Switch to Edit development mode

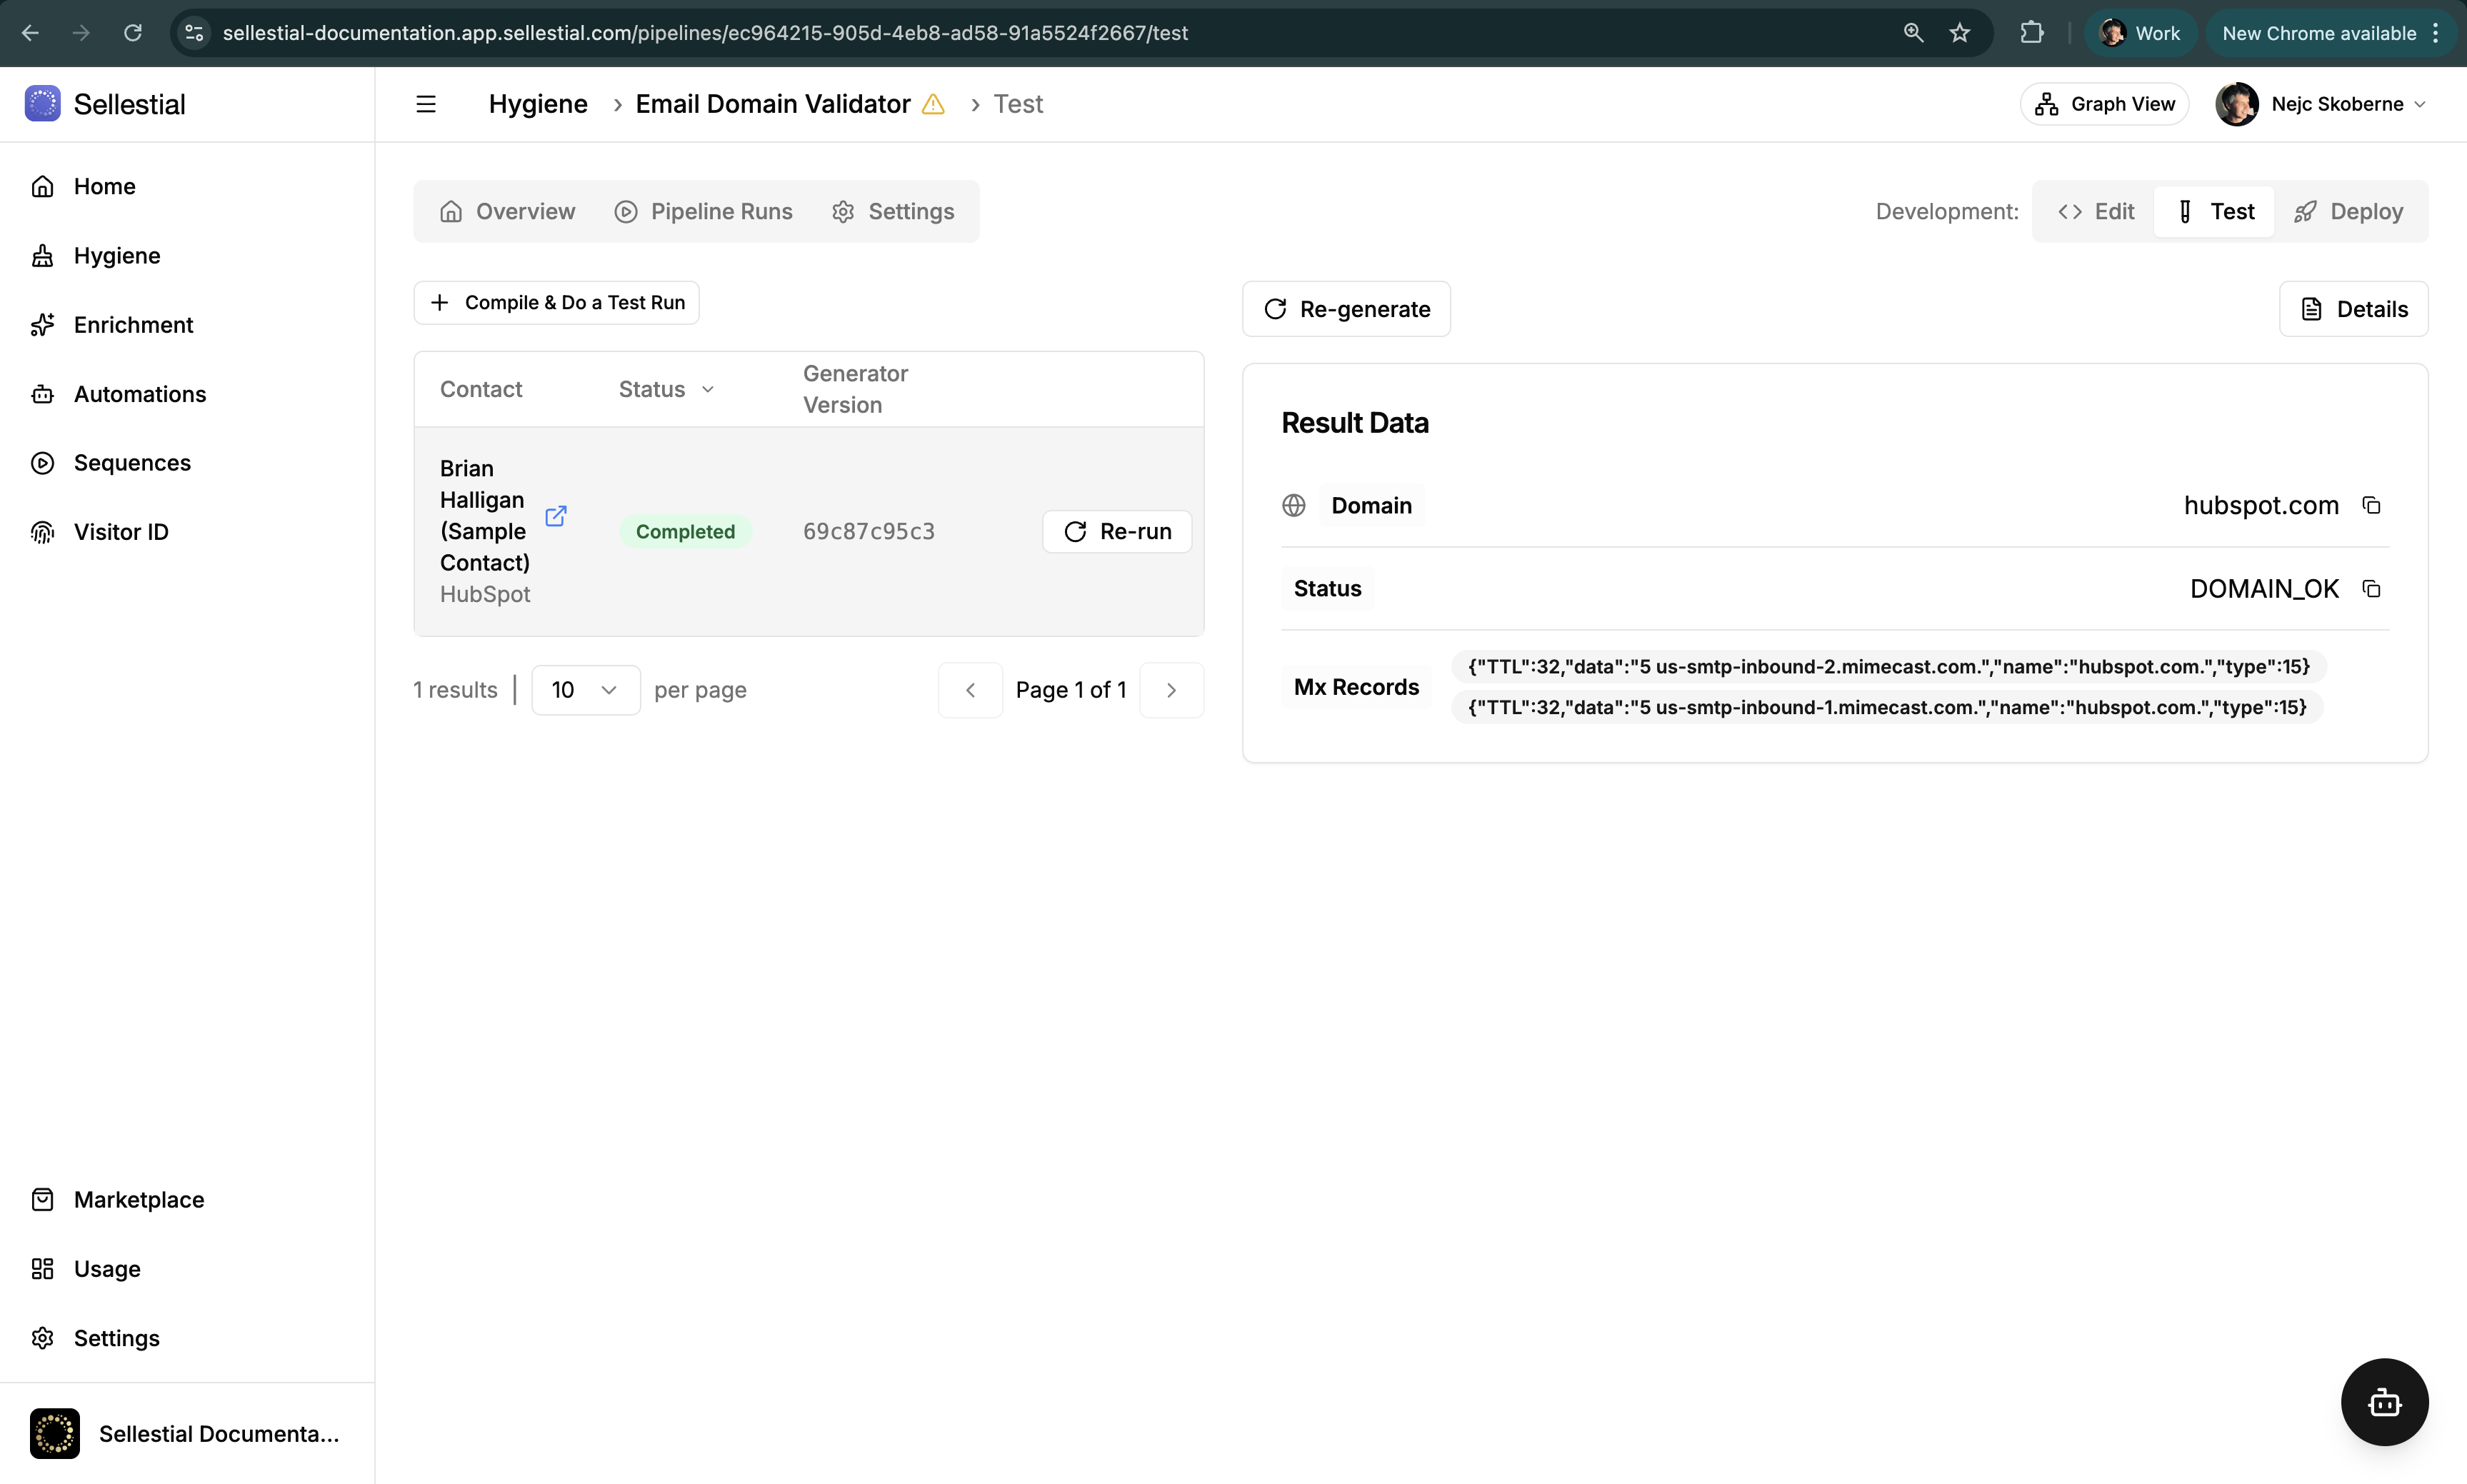tap(2096, 211)
